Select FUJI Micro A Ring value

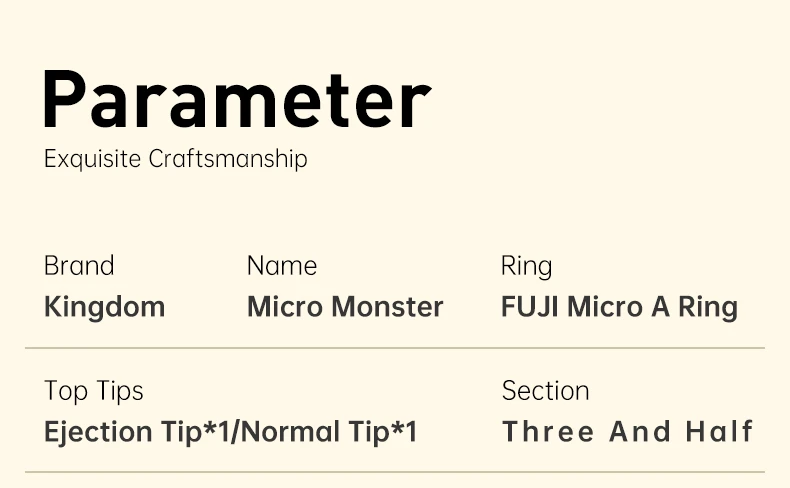[x=619, y=308]
